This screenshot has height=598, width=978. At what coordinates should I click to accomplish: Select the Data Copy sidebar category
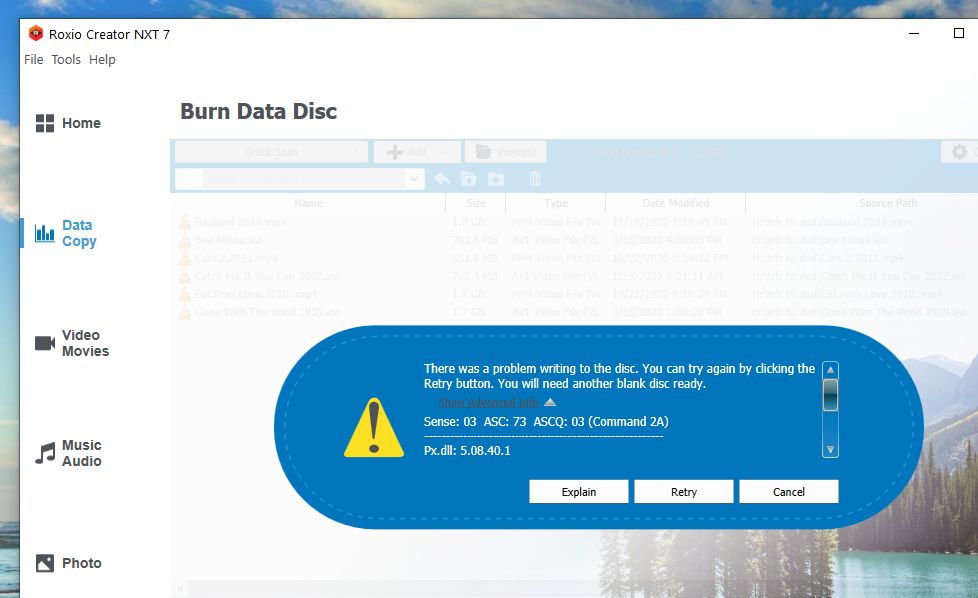[x=66, y=233]
